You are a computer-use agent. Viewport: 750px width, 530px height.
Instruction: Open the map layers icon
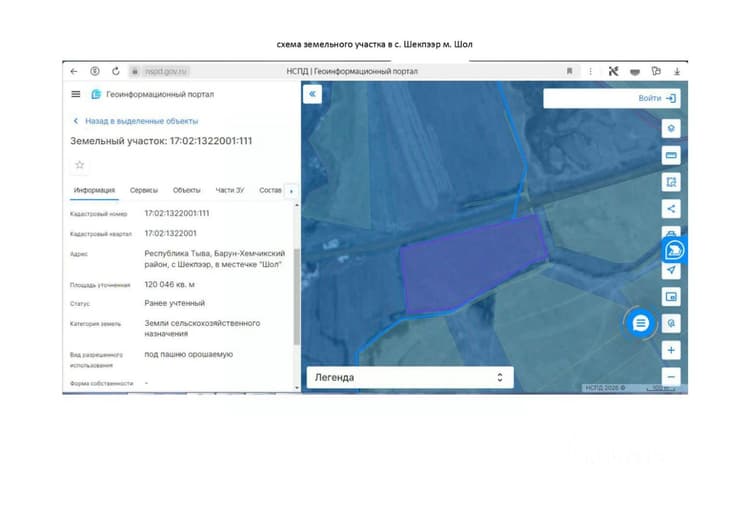[x=671, y=128]
